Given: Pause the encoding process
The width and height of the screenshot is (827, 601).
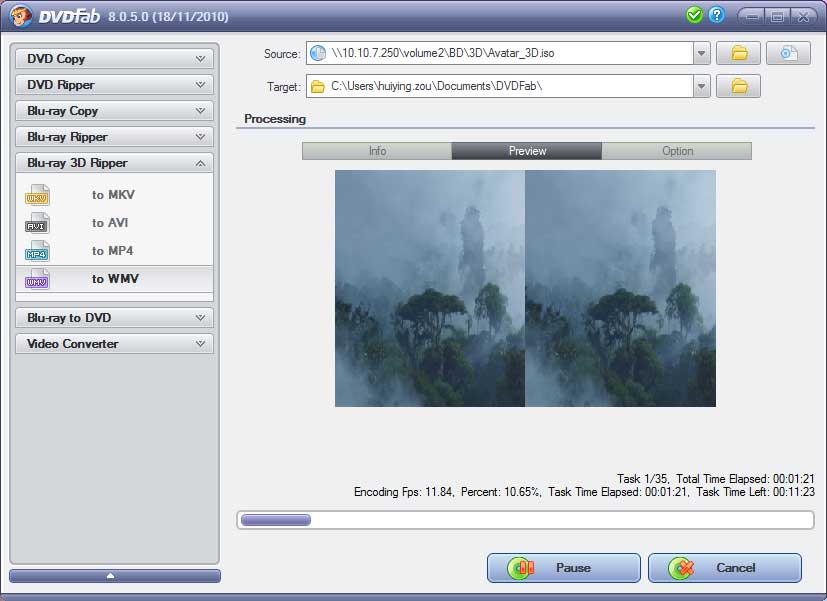Looking at the screenshot, I should pos(564,568).
